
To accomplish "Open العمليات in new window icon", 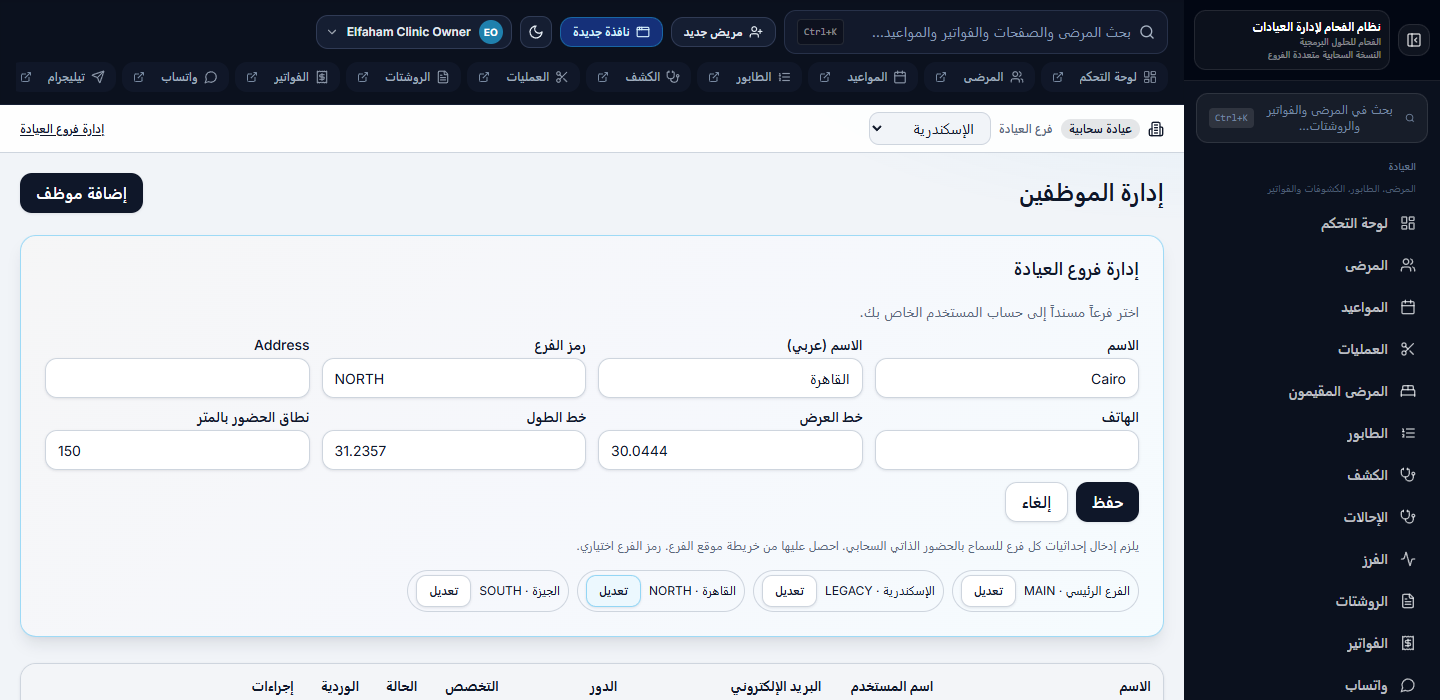I will click(x=484, y=77).
